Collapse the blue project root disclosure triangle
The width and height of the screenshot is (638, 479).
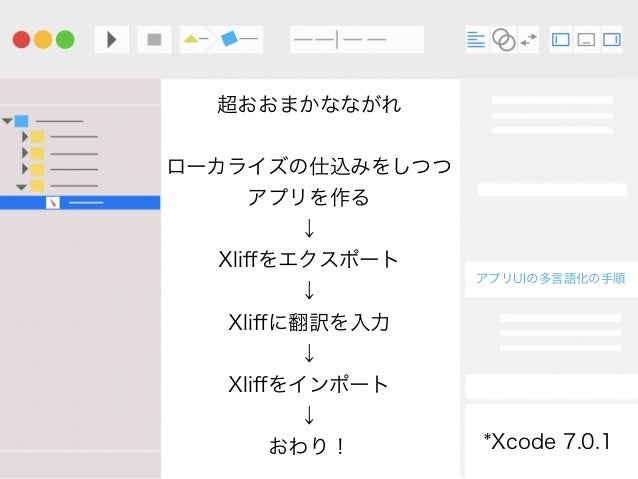[x=7, y=121]
